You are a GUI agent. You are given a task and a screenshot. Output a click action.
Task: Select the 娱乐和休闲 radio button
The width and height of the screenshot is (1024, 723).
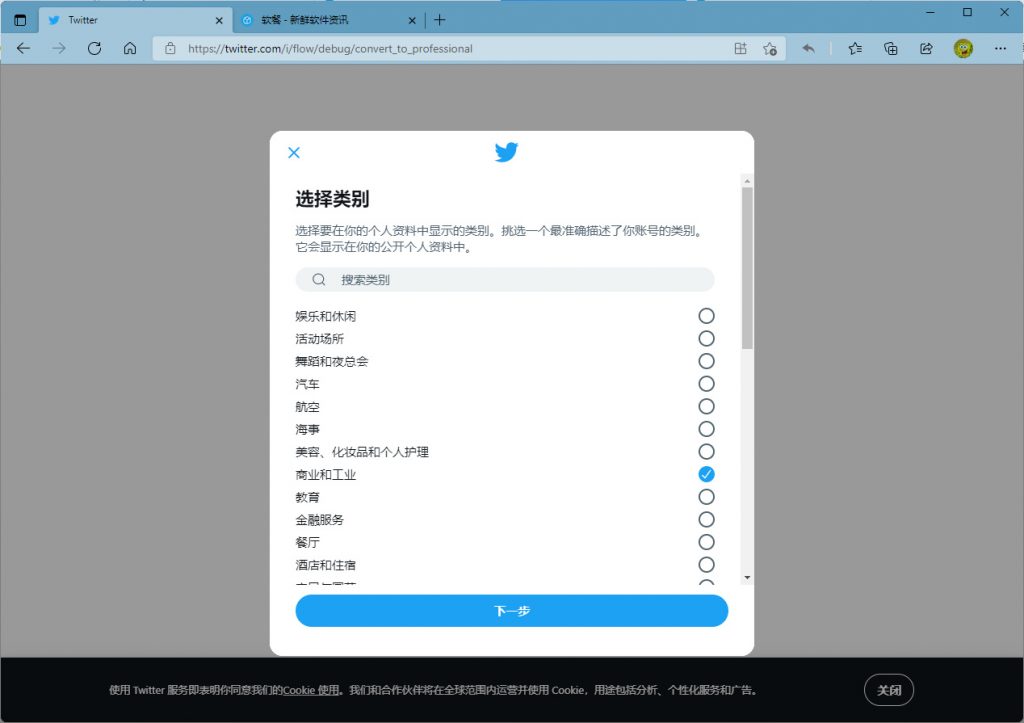click(706, 316)
